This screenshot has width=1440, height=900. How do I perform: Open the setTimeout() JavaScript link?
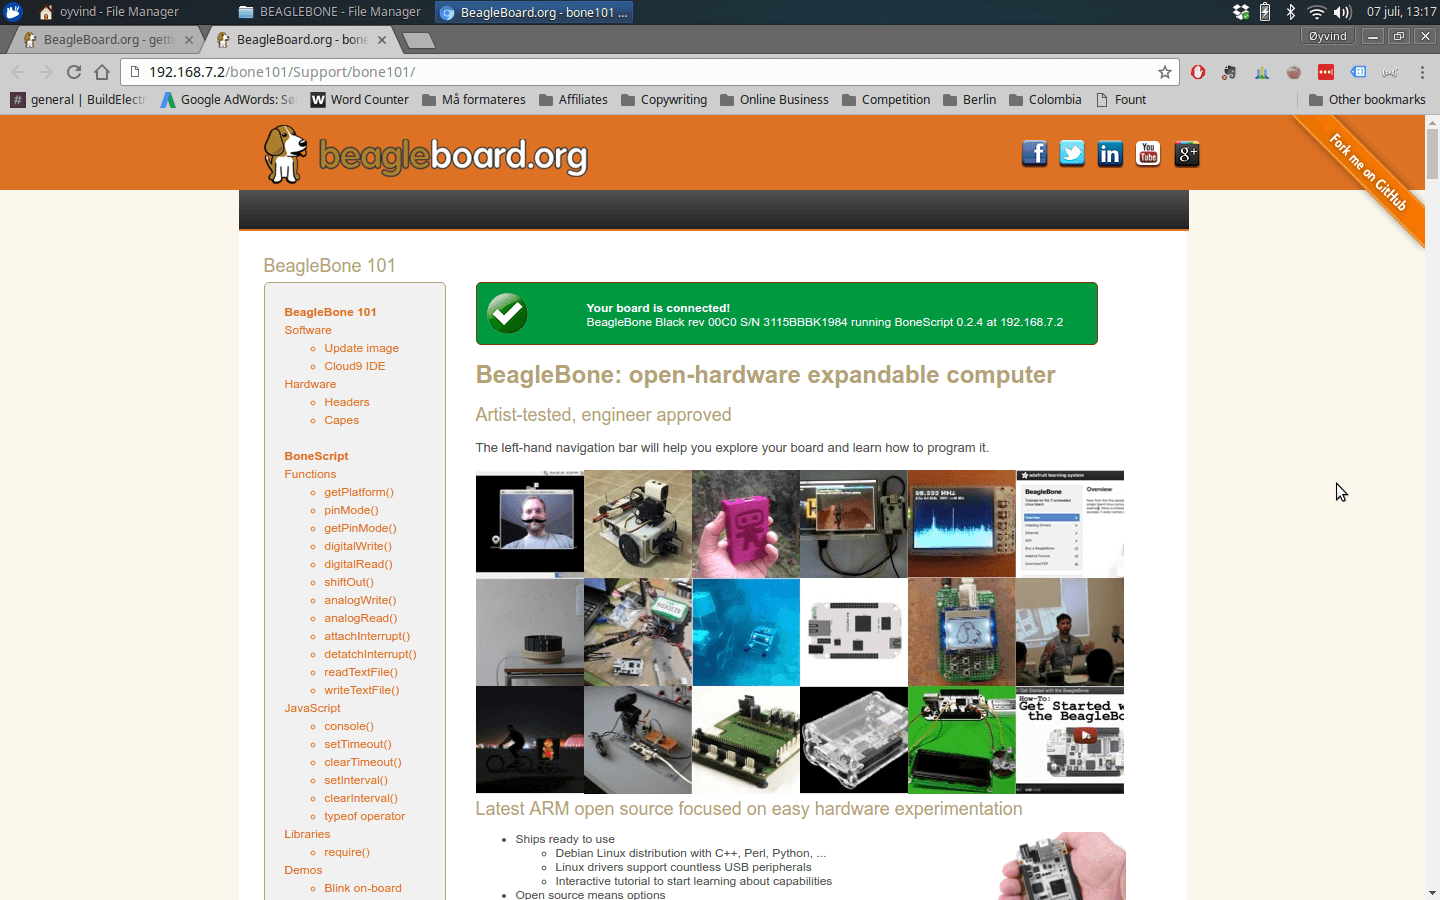click(358, 744)
